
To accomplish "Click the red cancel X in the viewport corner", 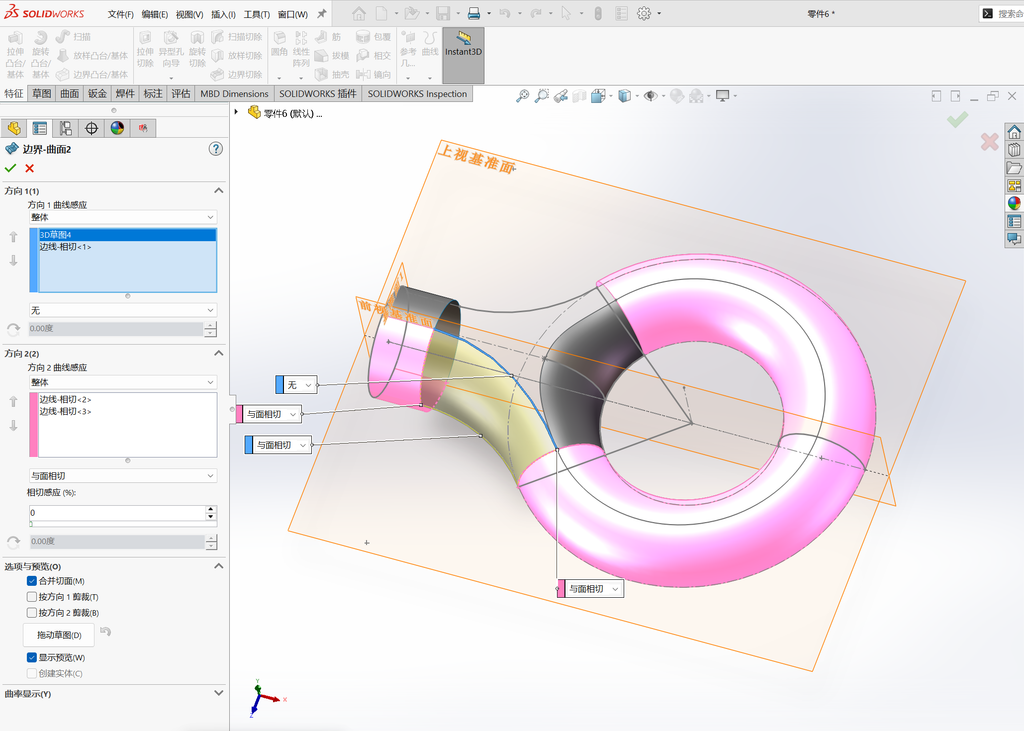I will [989, 141].
